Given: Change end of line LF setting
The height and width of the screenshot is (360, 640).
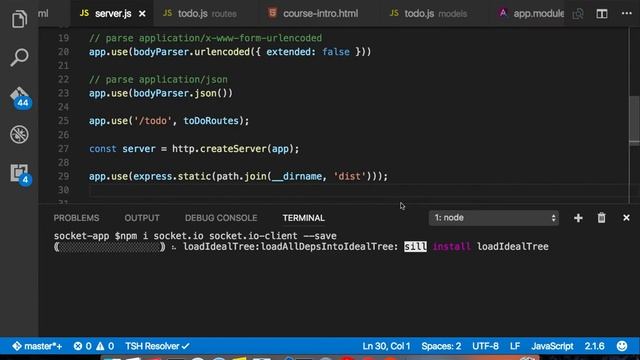Looking at the screenshot, I should click(x=515, y=346).
